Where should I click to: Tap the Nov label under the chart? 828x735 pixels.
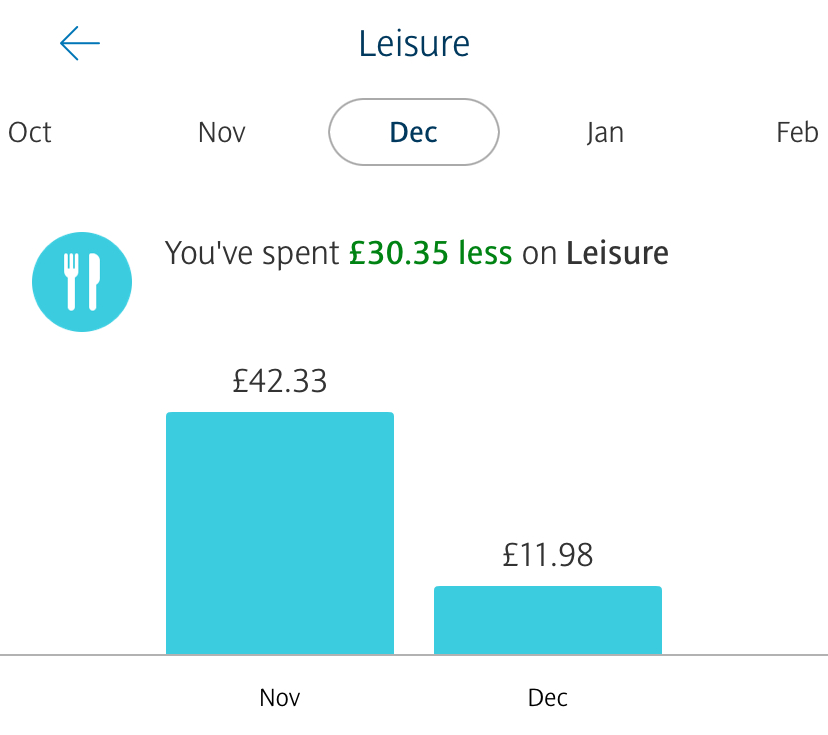pos(280,698)
